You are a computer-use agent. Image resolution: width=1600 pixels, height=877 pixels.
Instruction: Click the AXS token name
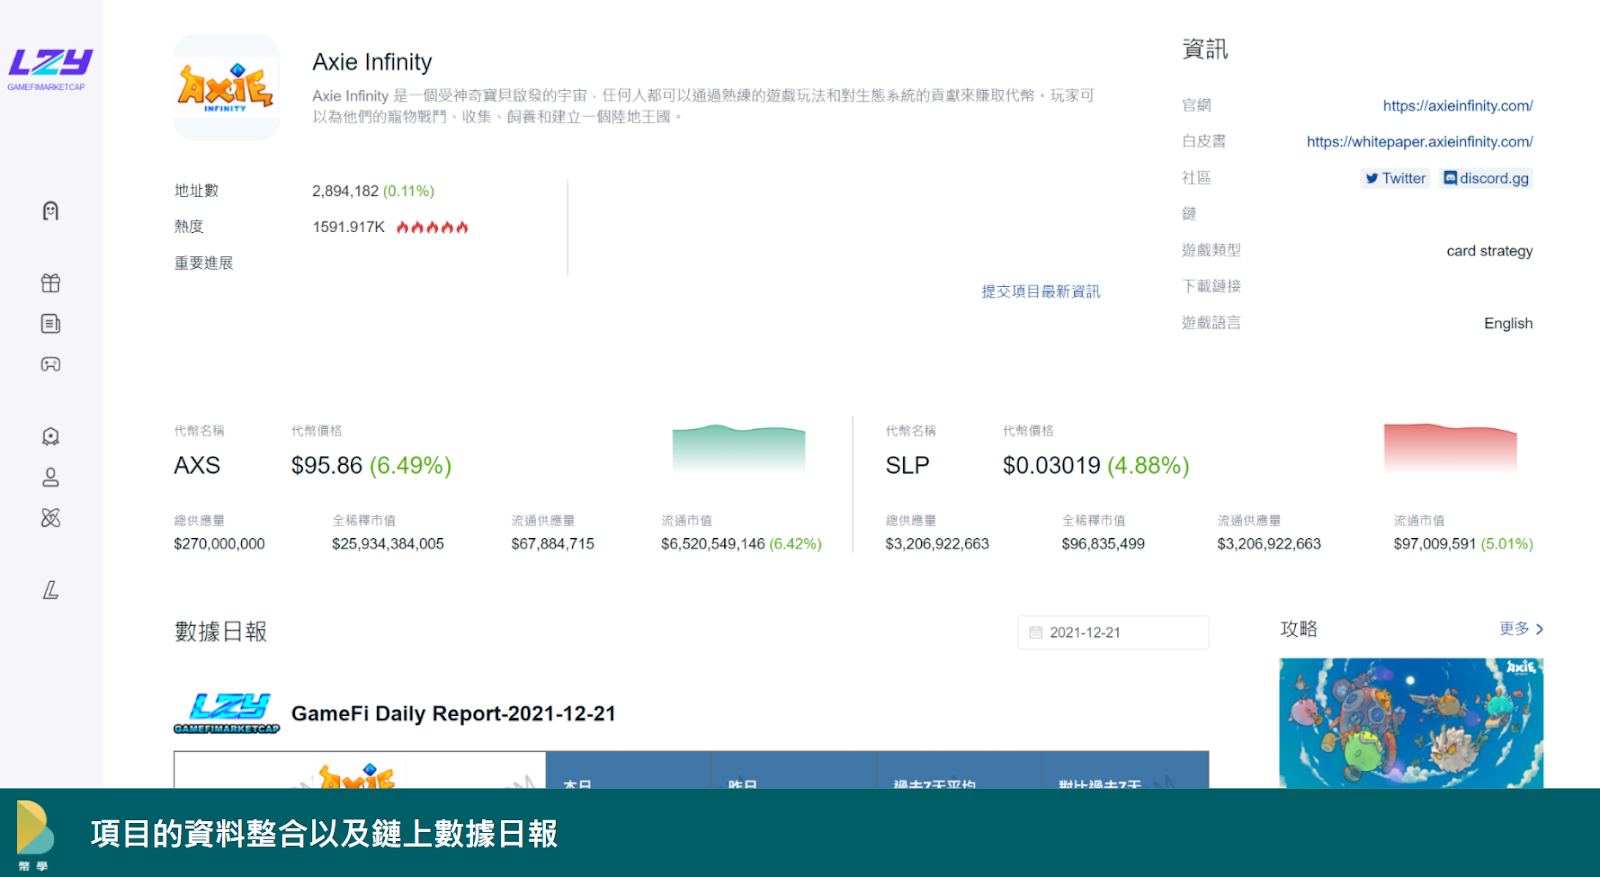pos(197,466)
